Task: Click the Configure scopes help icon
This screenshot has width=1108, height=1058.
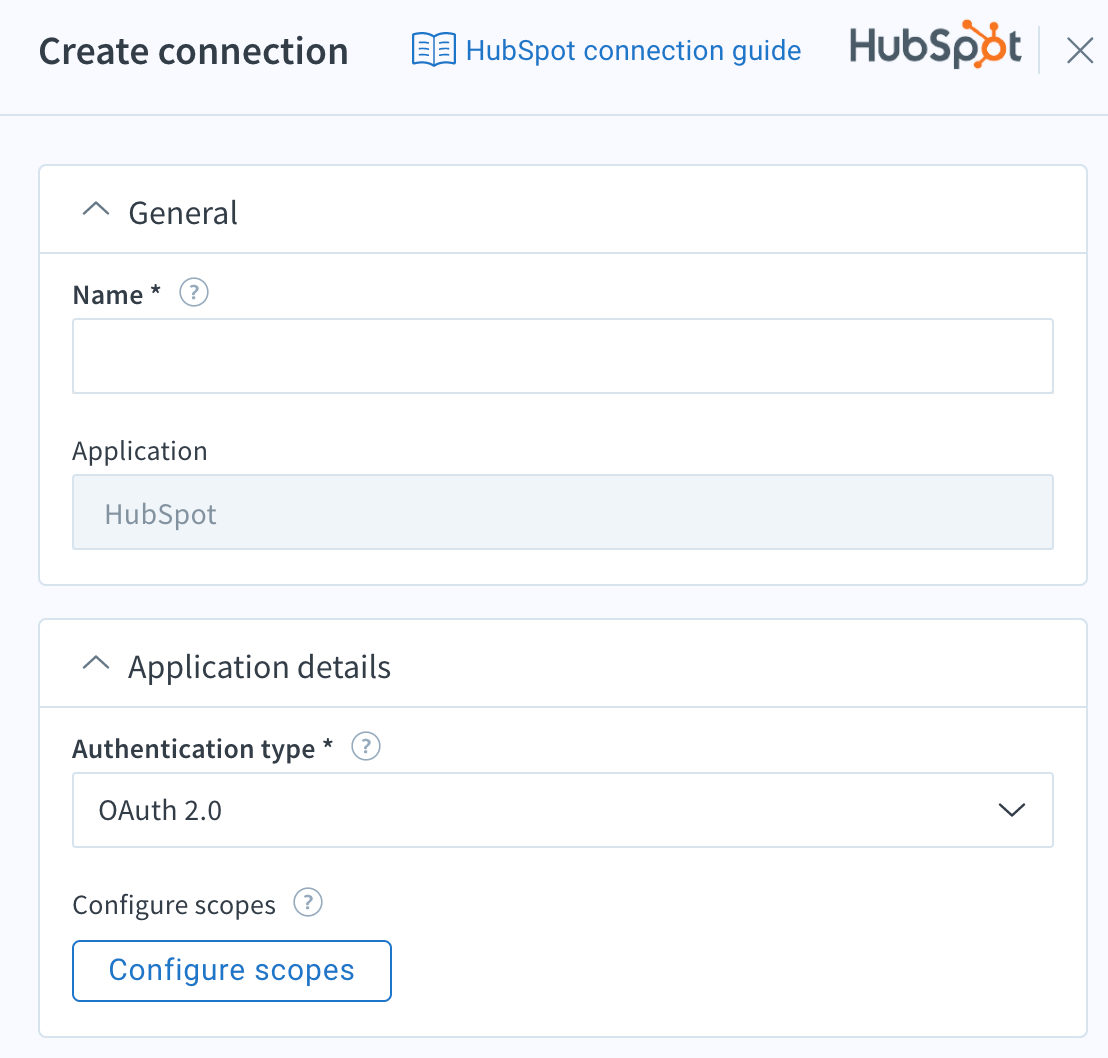Action: (308, 902)
